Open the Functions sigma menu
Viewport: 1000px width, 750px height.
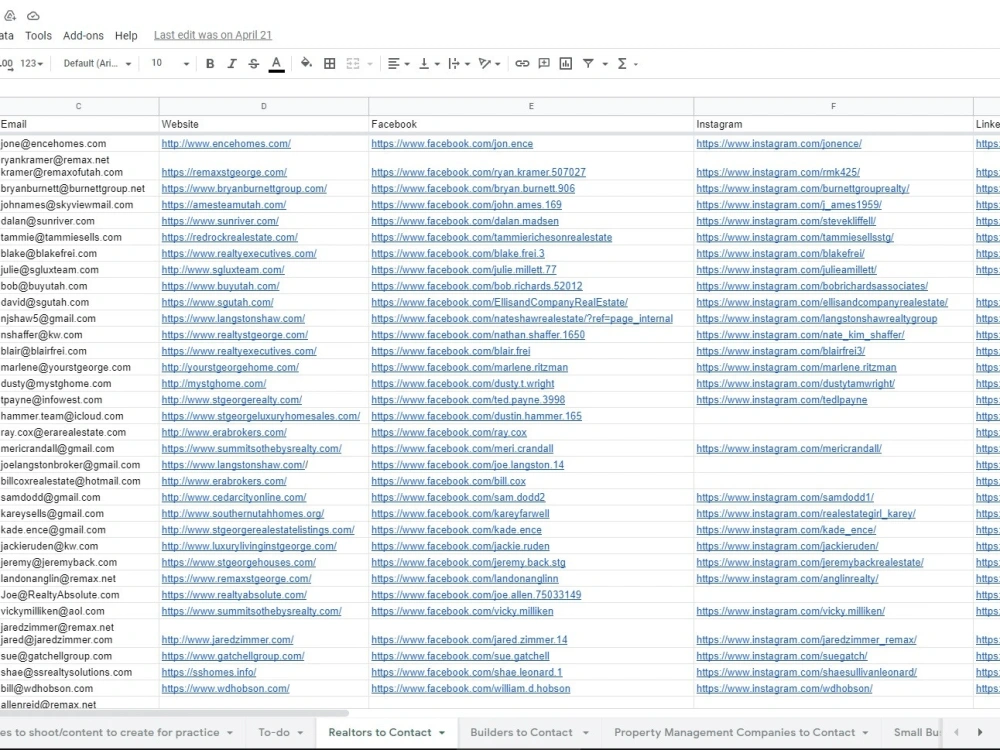(x=626, y=64)
